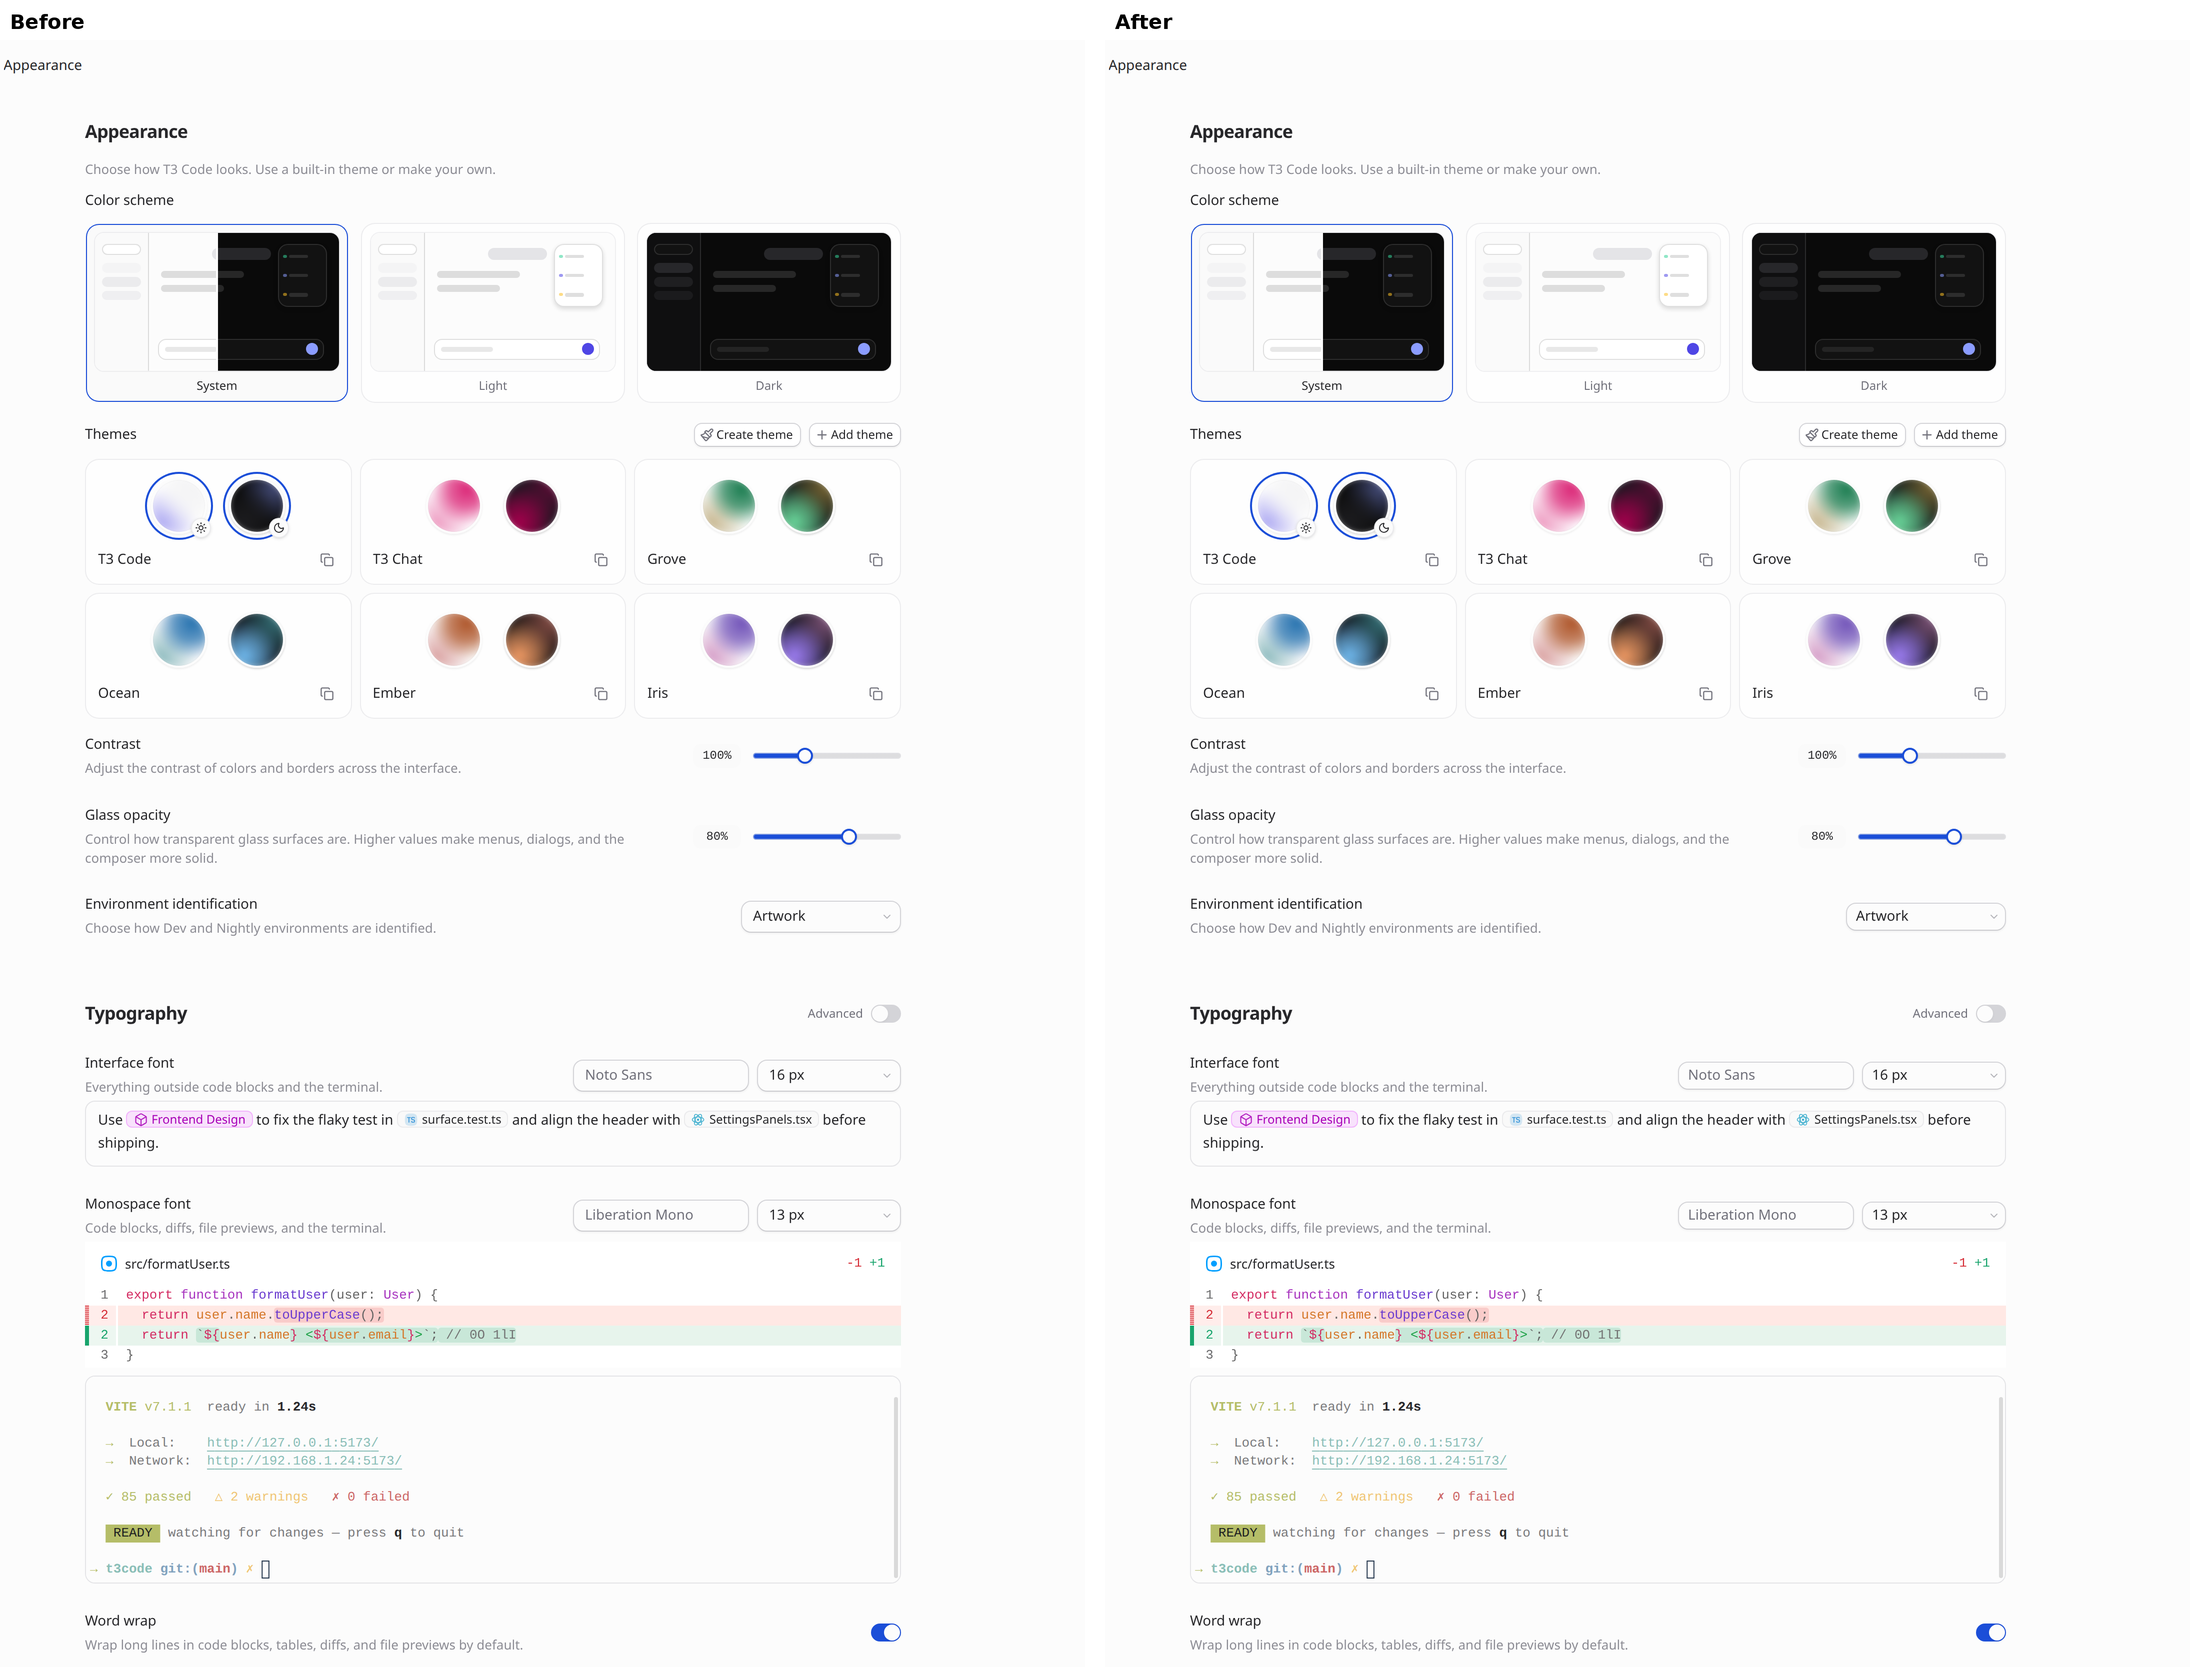Copy the Grove theme in After panel
This screenshot has height=1667, width=2190.
(1981, 560)
